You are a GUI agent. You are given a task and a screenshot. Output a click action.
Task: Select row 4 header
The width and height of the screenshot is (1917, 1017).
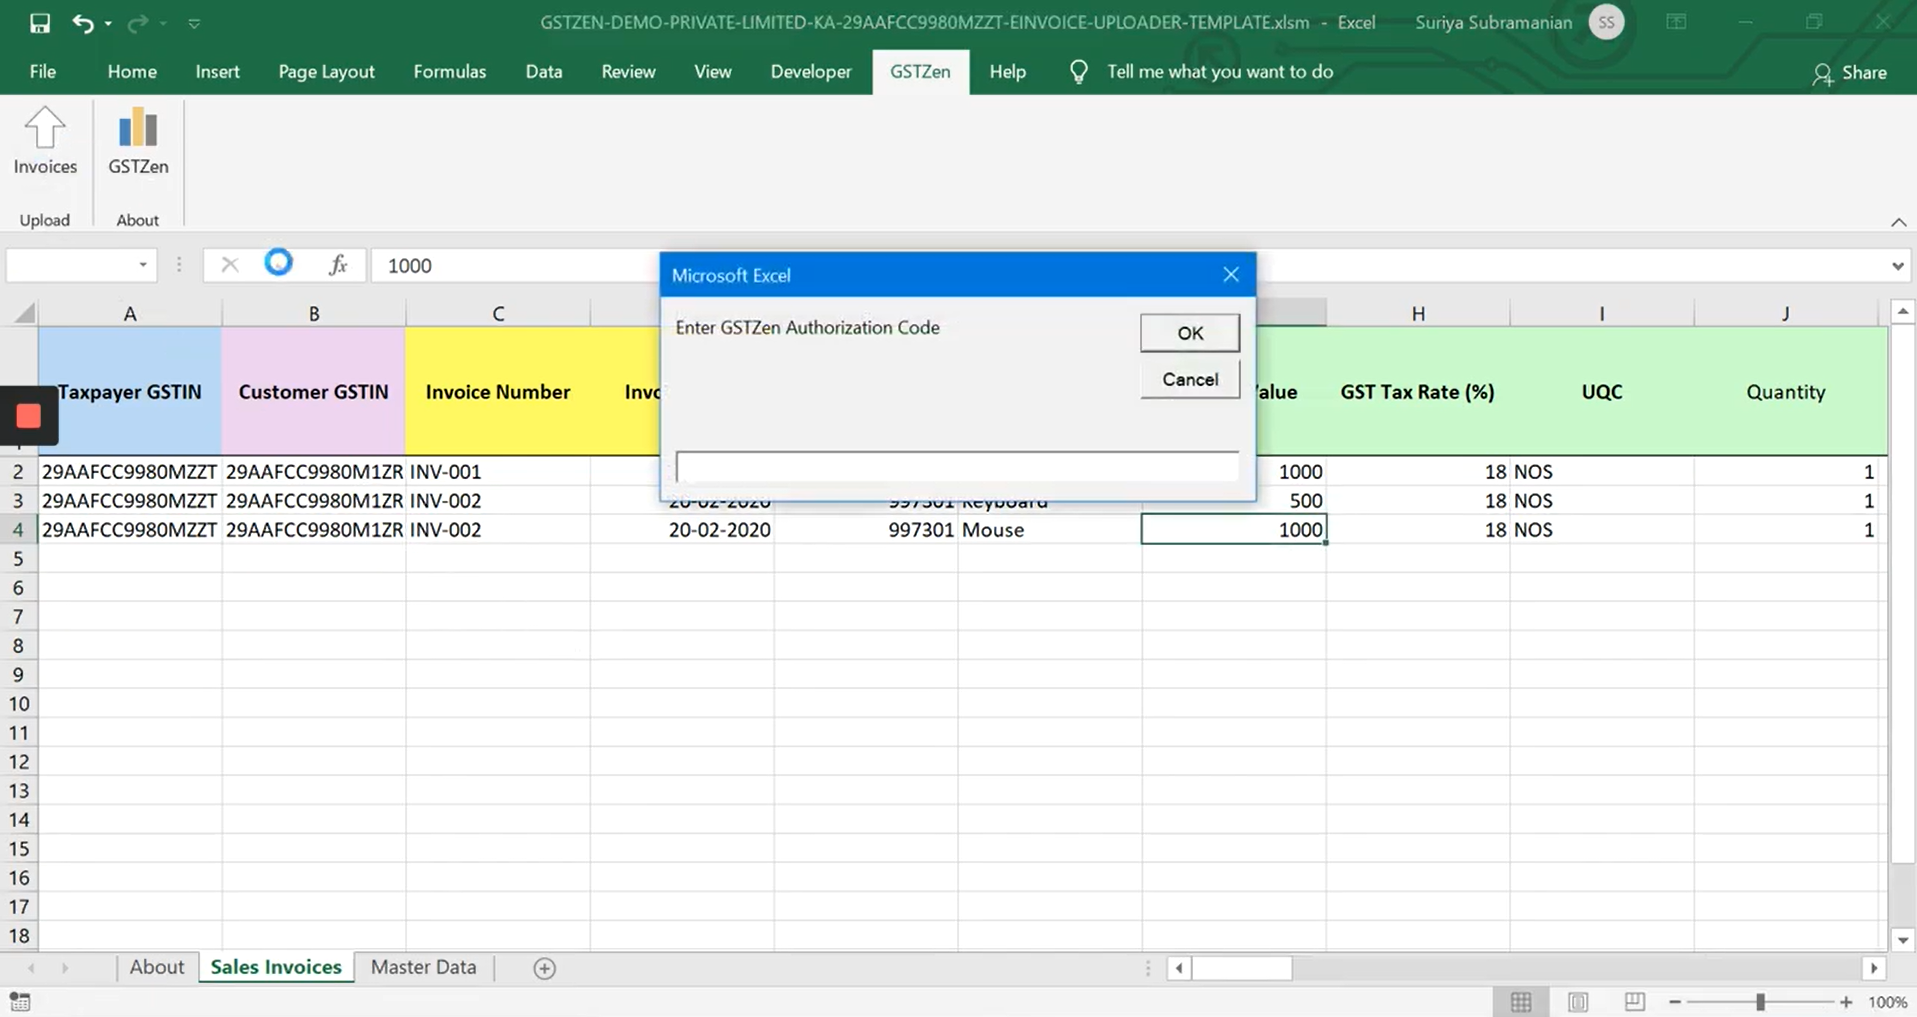point(18,530)
